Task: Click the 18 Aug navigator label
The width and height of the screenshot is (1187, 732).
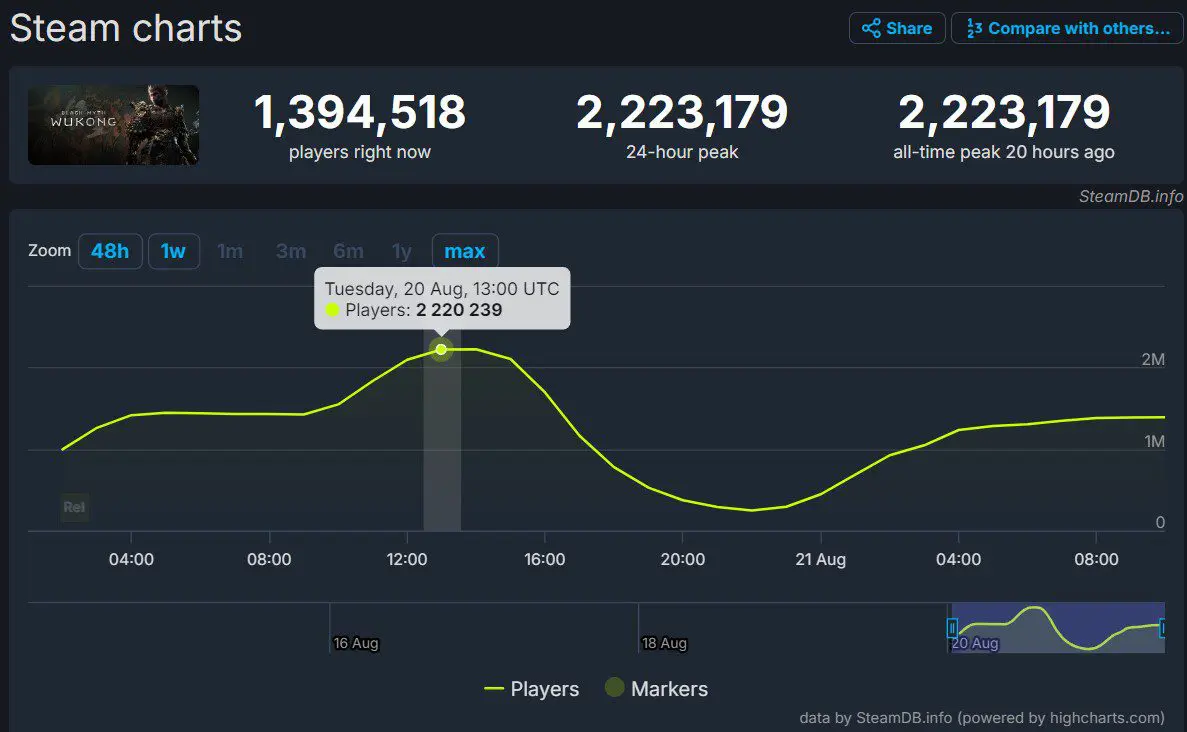Action: [664, 643]
